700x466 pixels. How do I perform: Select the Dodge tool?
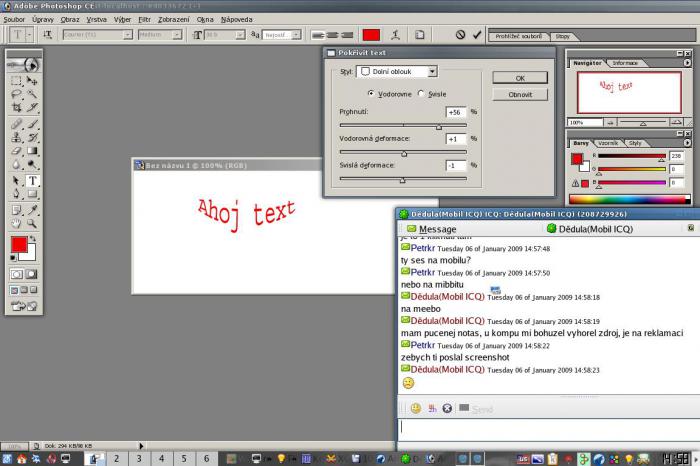click(32, 165)
